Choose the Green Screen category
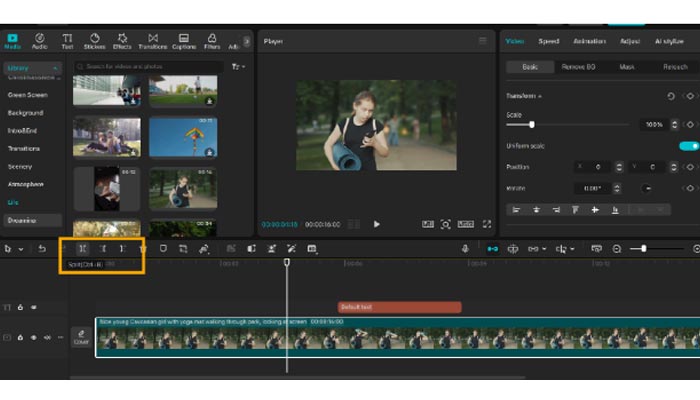This screenshot has height=400, width=700. pos(27,95)
